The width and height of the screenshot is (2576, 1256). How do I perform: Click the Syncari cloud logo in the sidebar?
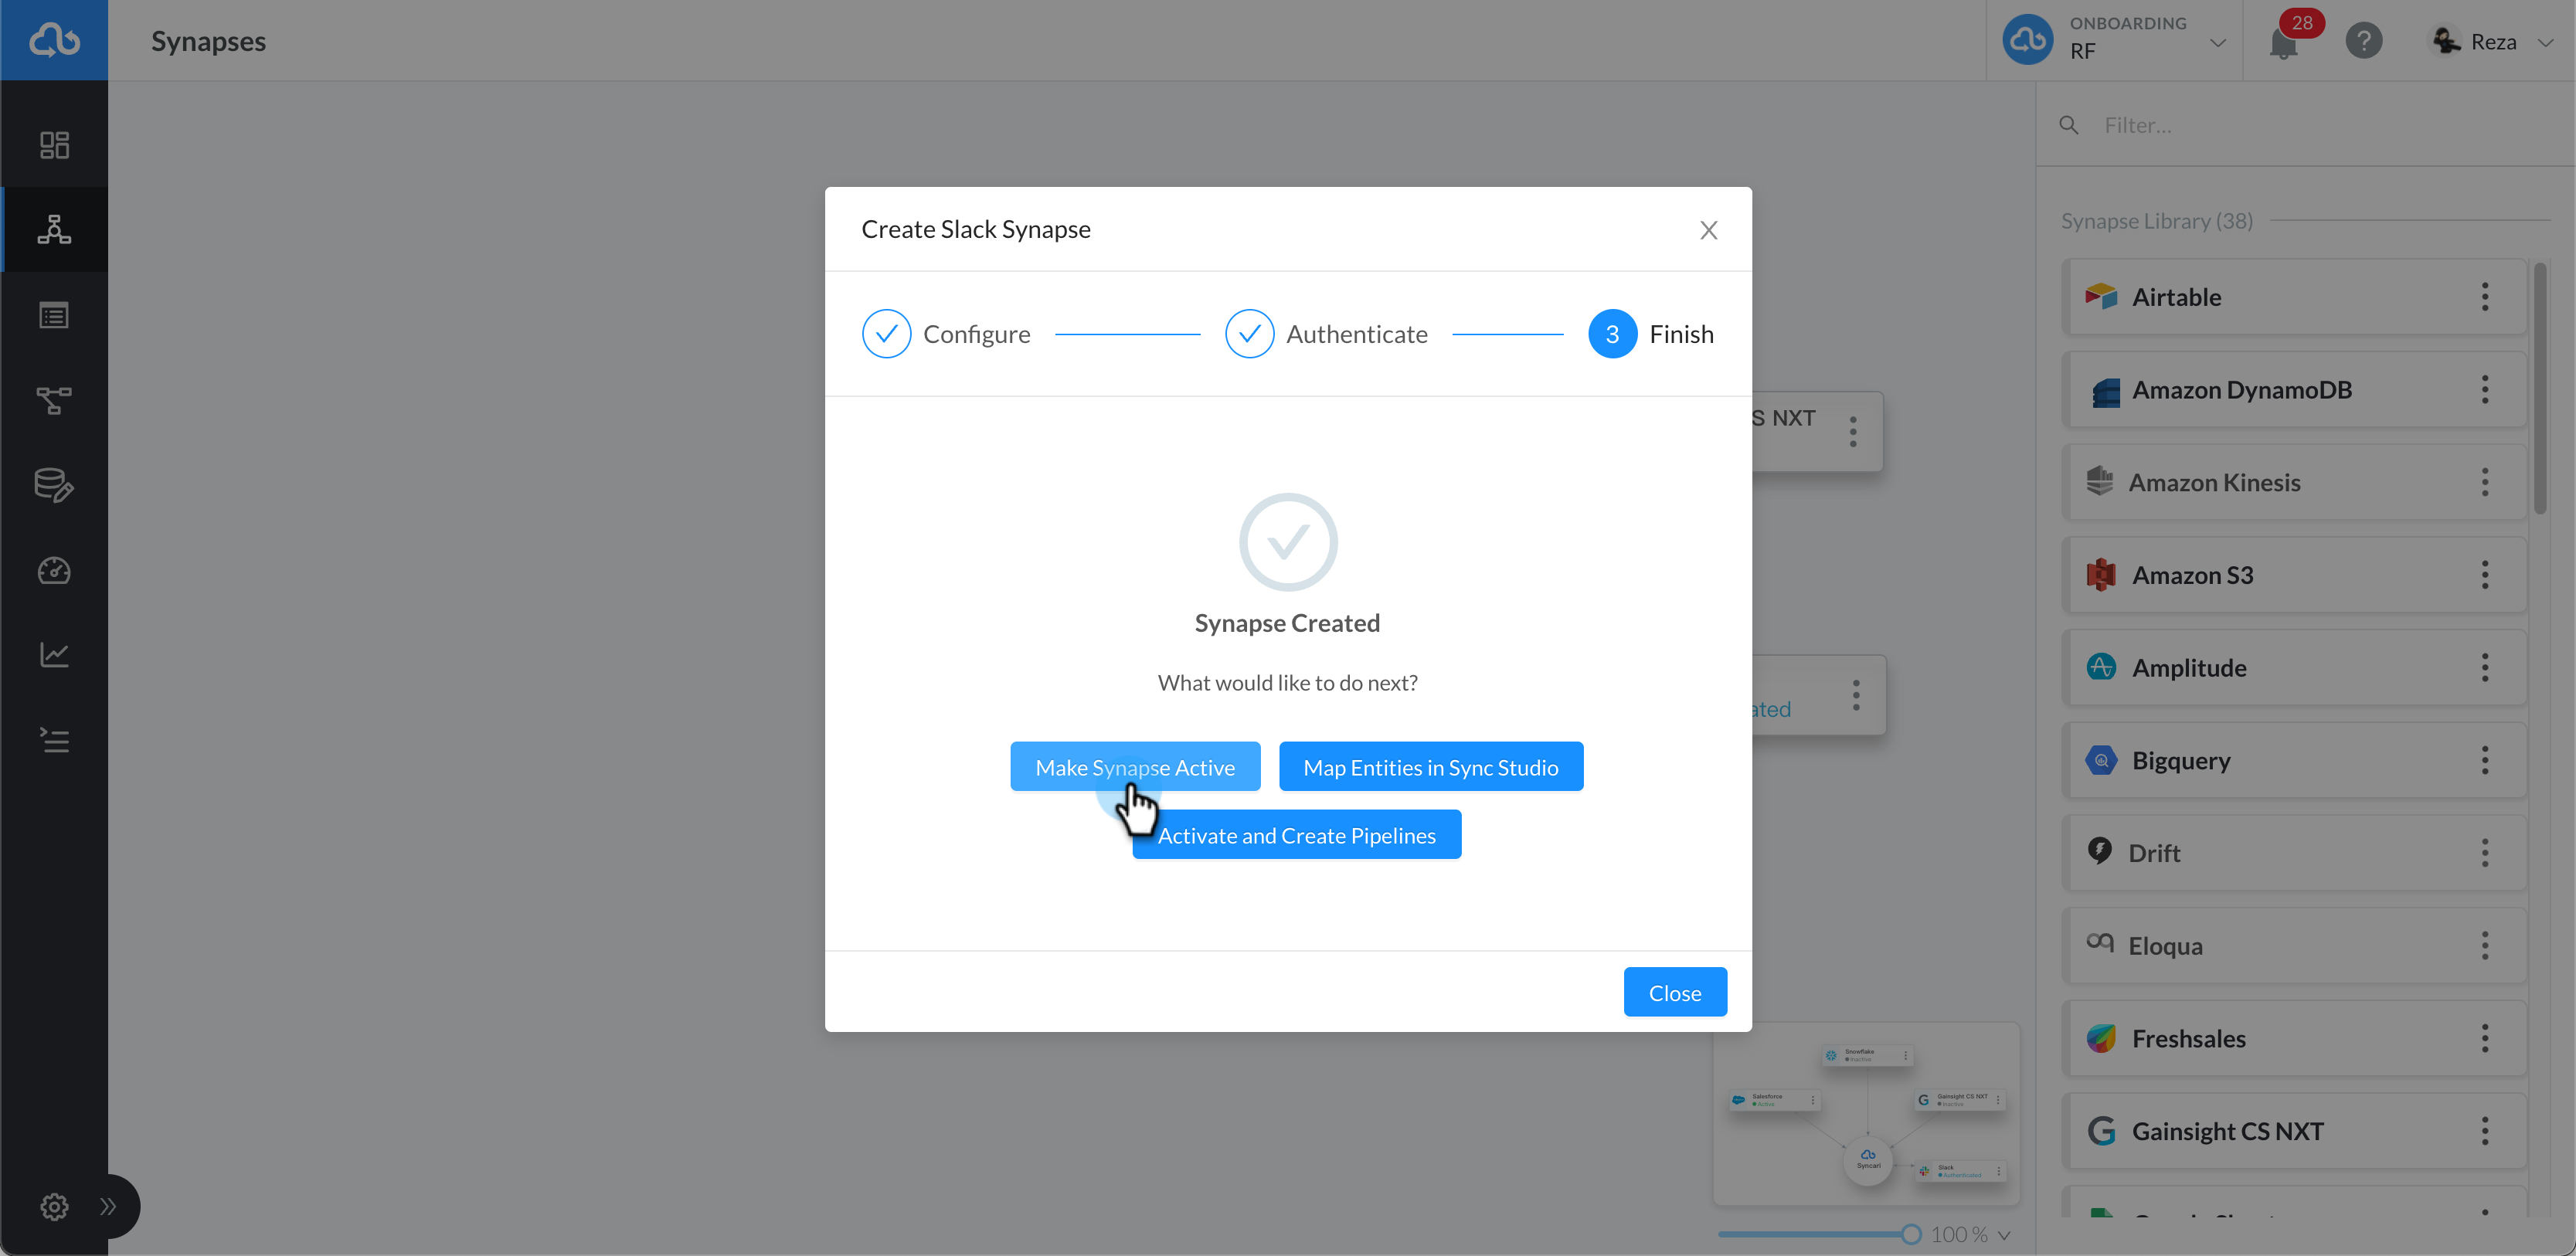(54, 40)
